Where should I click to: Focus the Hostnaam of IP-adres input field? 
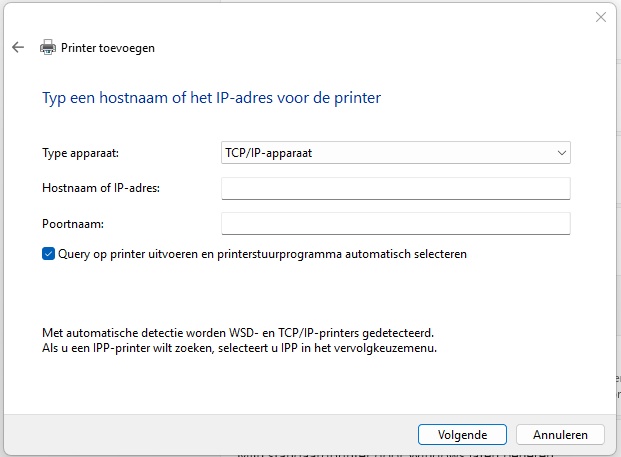tap(395, 188)
